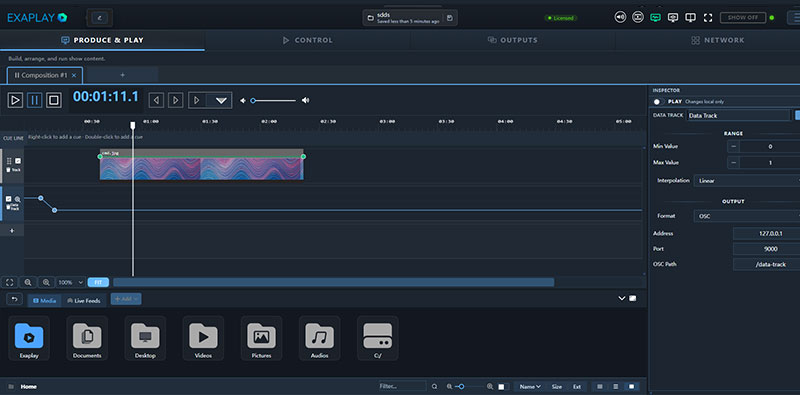Click the display output icon in header
This screenshot has width=800, height=395.
(673, 18)
